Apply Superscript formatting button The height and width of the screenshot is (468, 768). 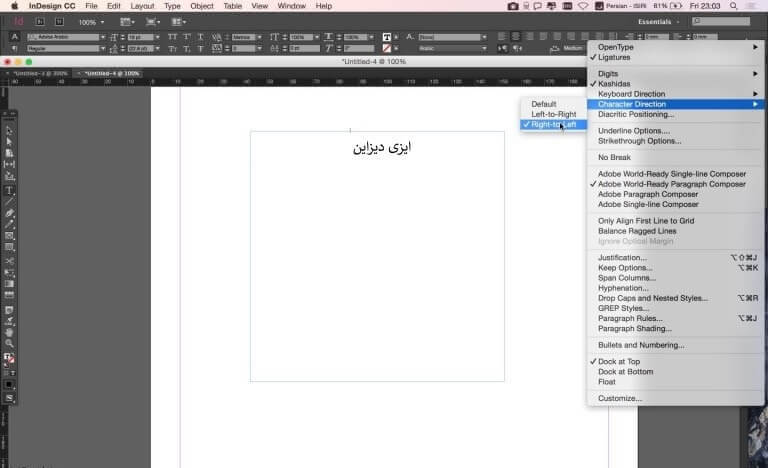pyautogui.click(x=187, y=37)
